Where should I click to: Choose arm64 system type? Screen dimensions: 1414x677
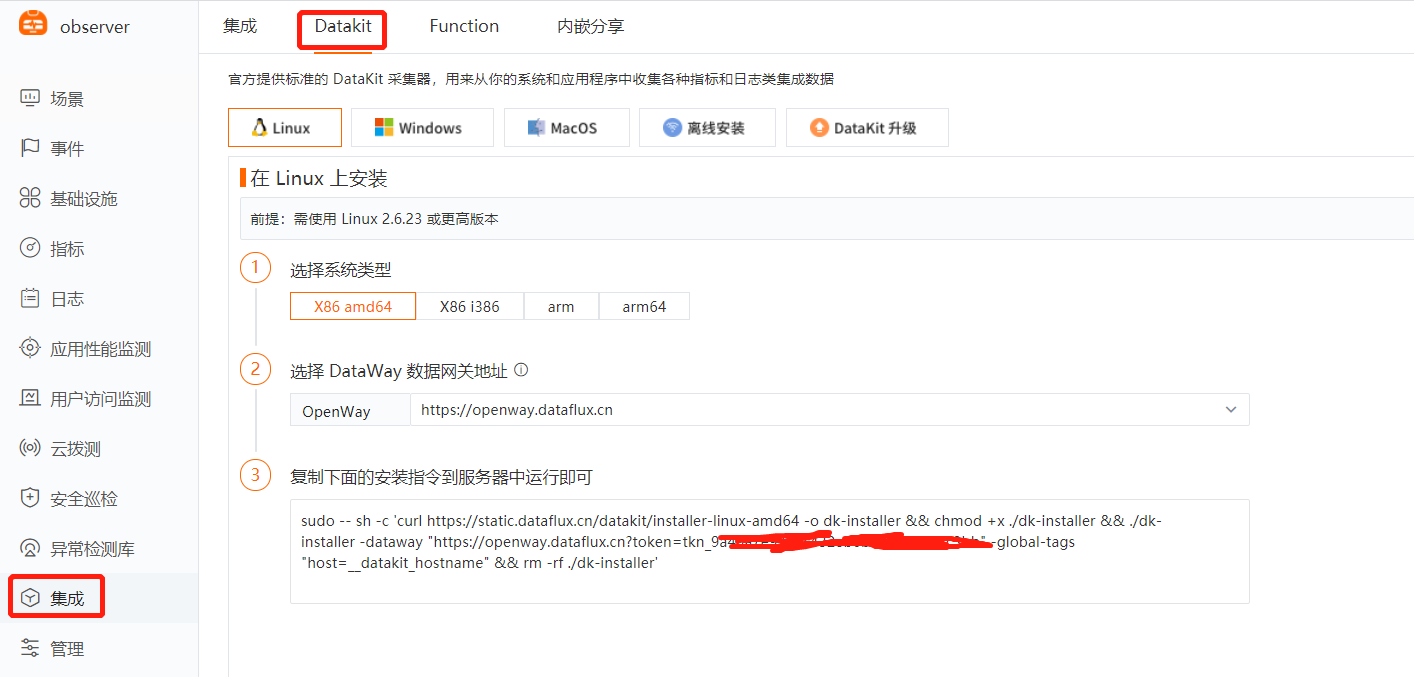point(644,306)
